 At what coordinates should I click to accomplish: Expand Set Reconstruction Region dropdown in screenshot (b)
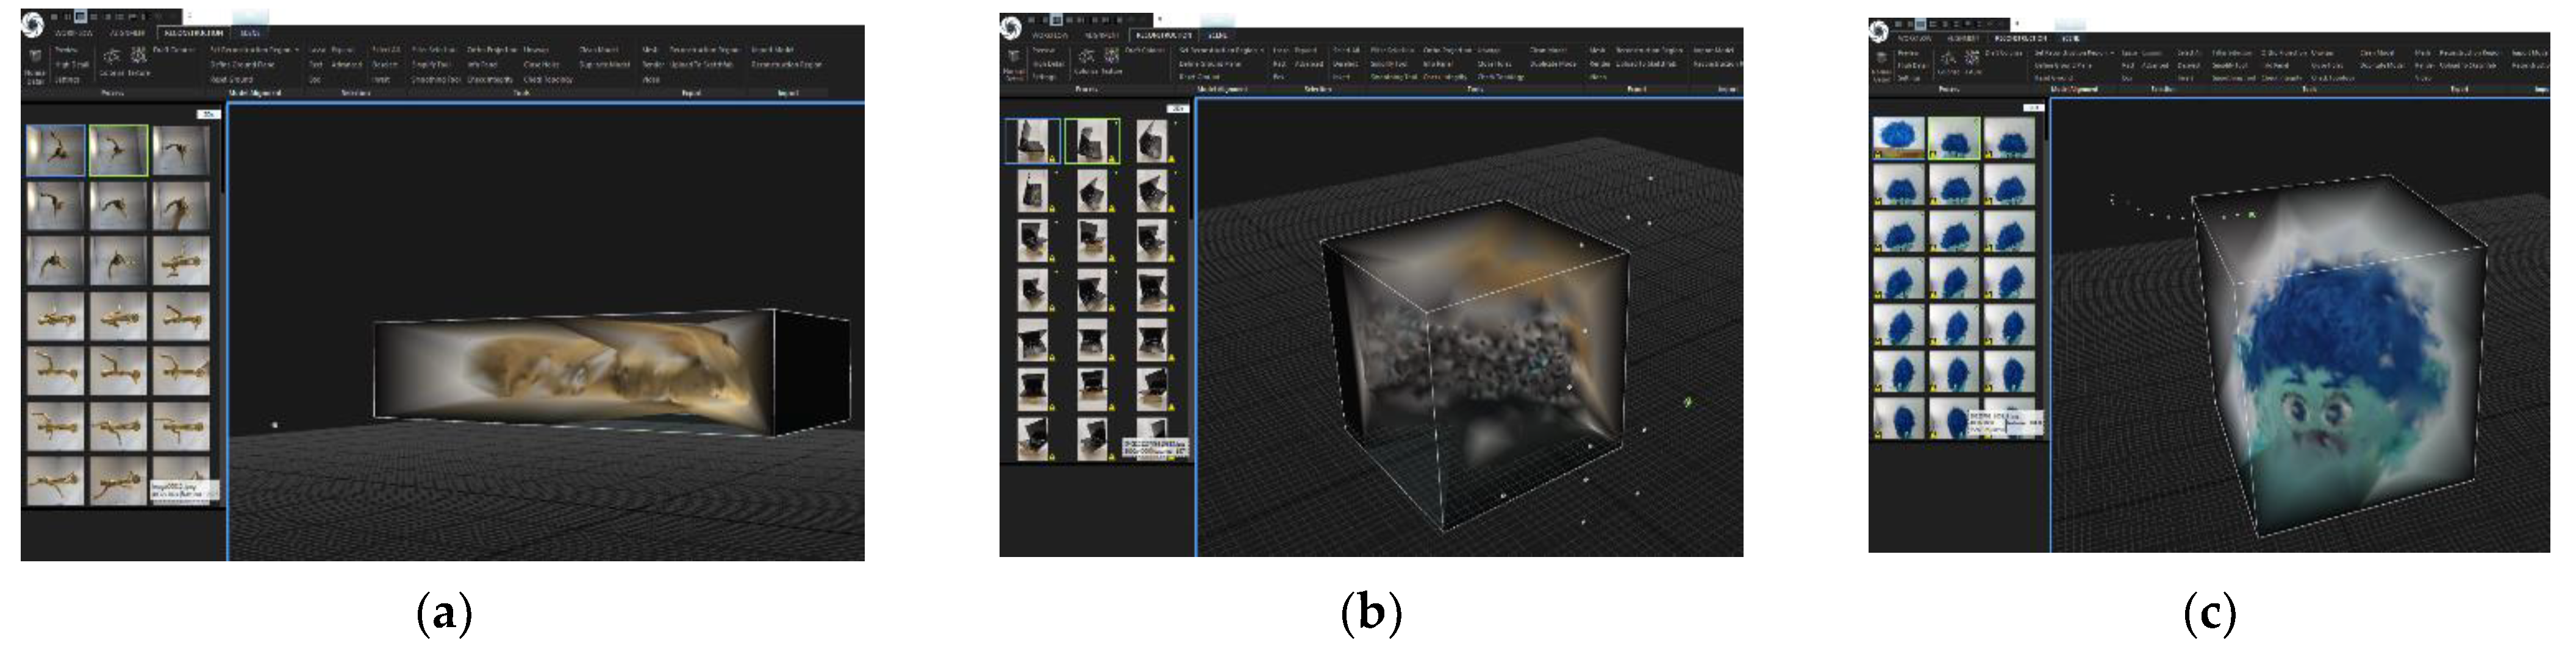1262,50
